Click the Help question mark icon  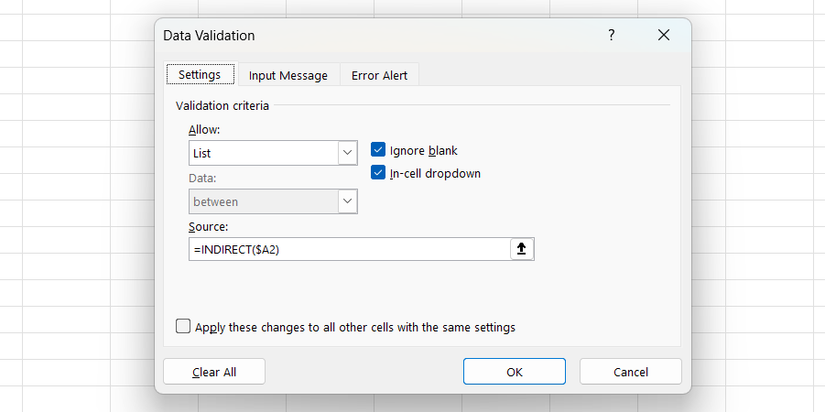[x=611, y=35]
